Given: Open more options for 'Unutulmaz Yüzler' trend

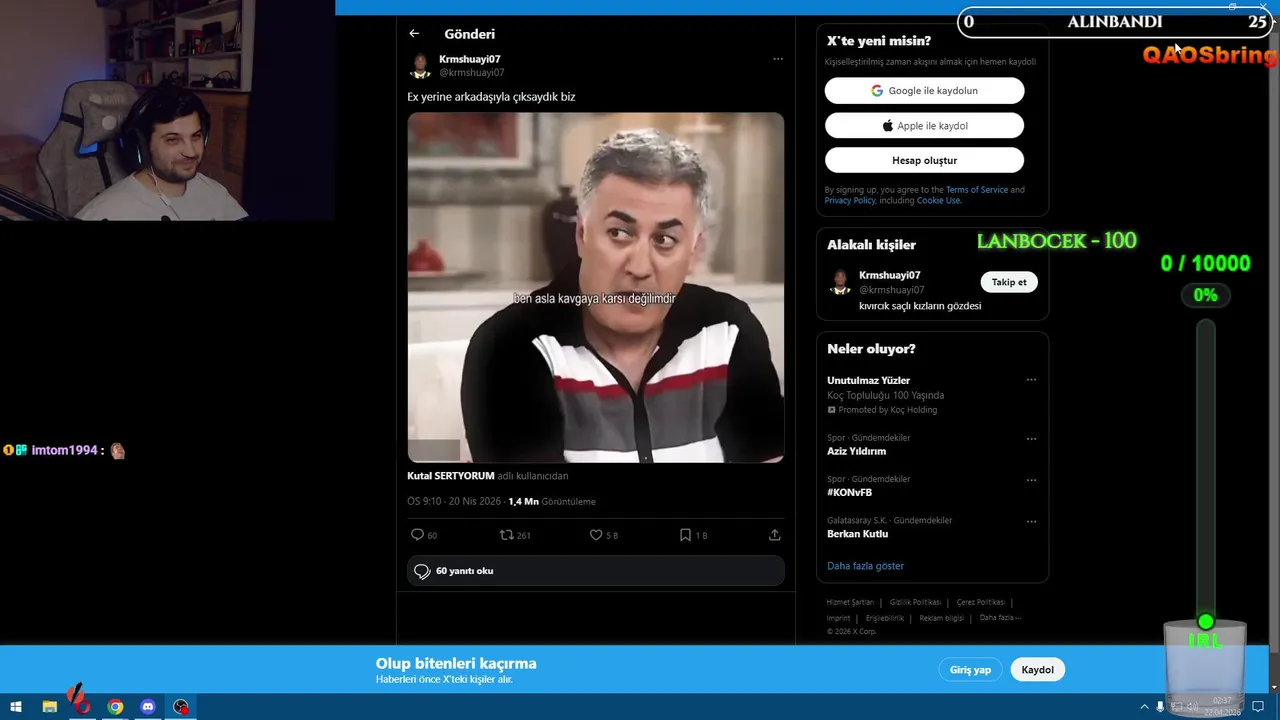Looking at the screenshot, I should click(1031, 380).
